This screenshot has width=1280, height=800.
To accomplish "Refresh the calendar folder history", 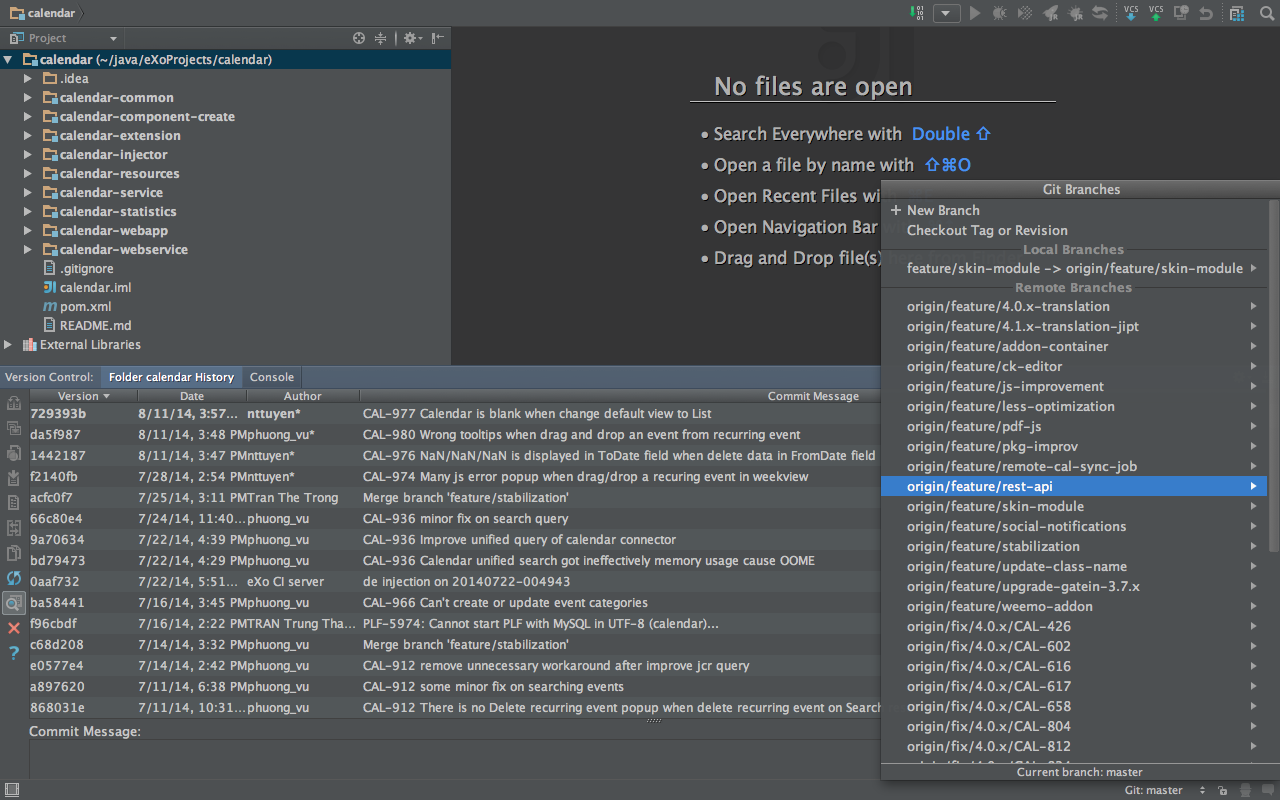I will [x=13, y=578].
